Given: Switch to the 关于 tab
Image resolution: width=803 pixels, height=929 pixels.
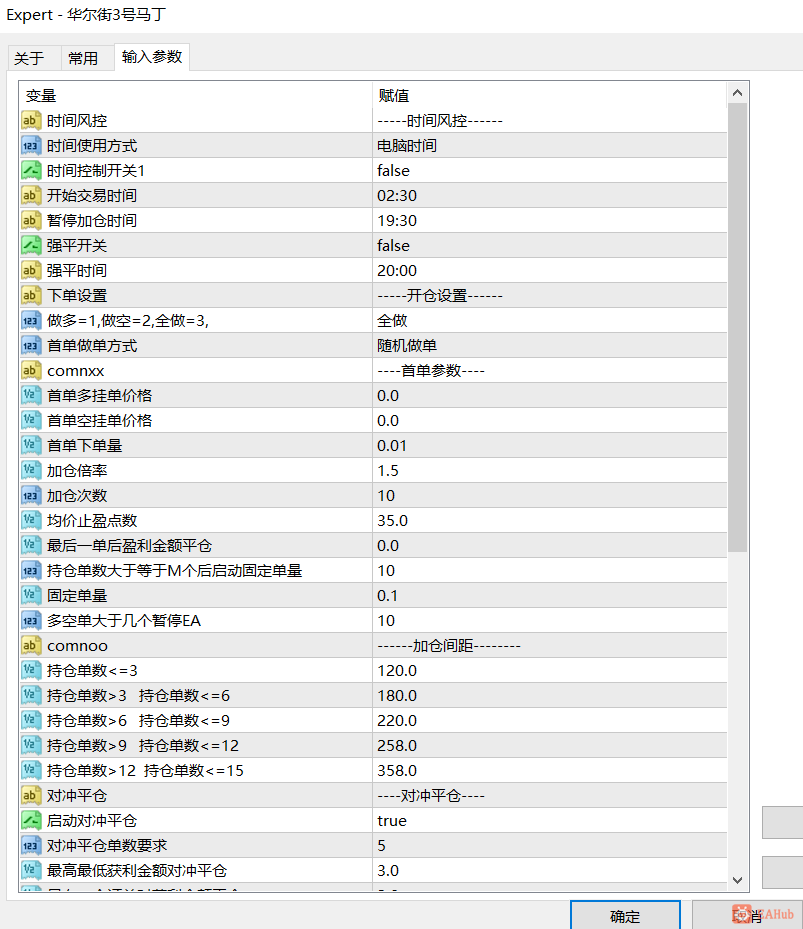Looking at the screenshot, I should tap(34, 58).
